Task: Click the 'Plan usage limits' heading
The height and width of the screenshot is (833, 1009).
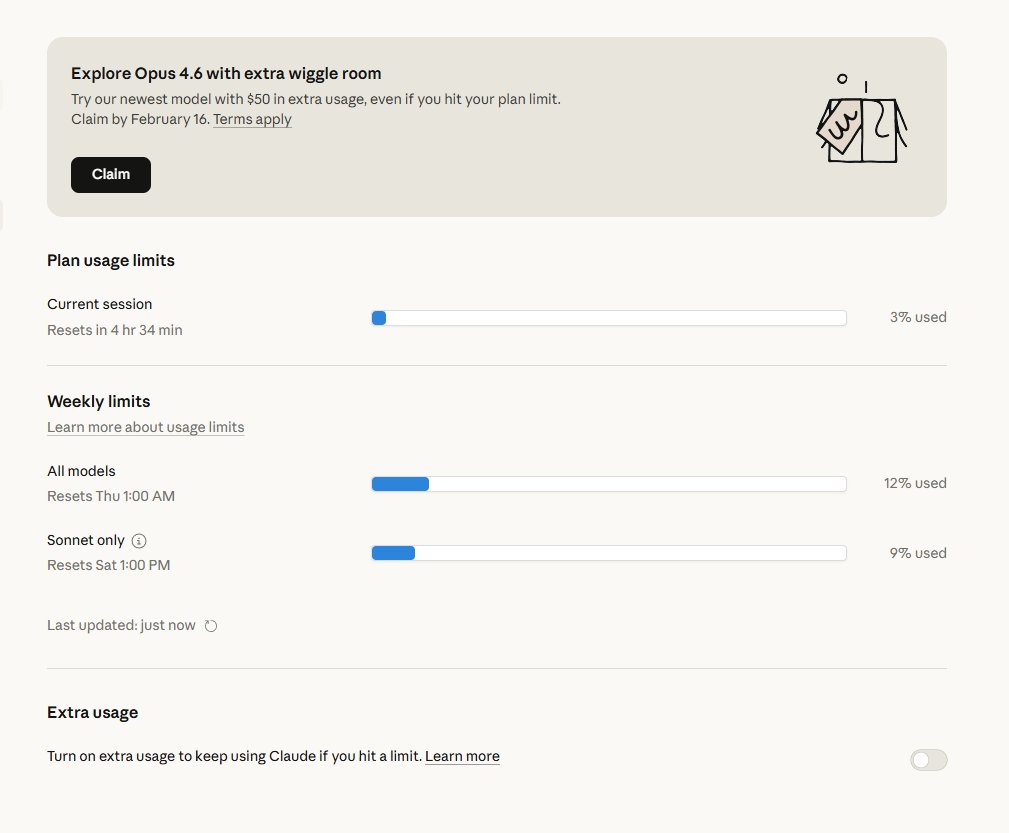Action: 111,261
